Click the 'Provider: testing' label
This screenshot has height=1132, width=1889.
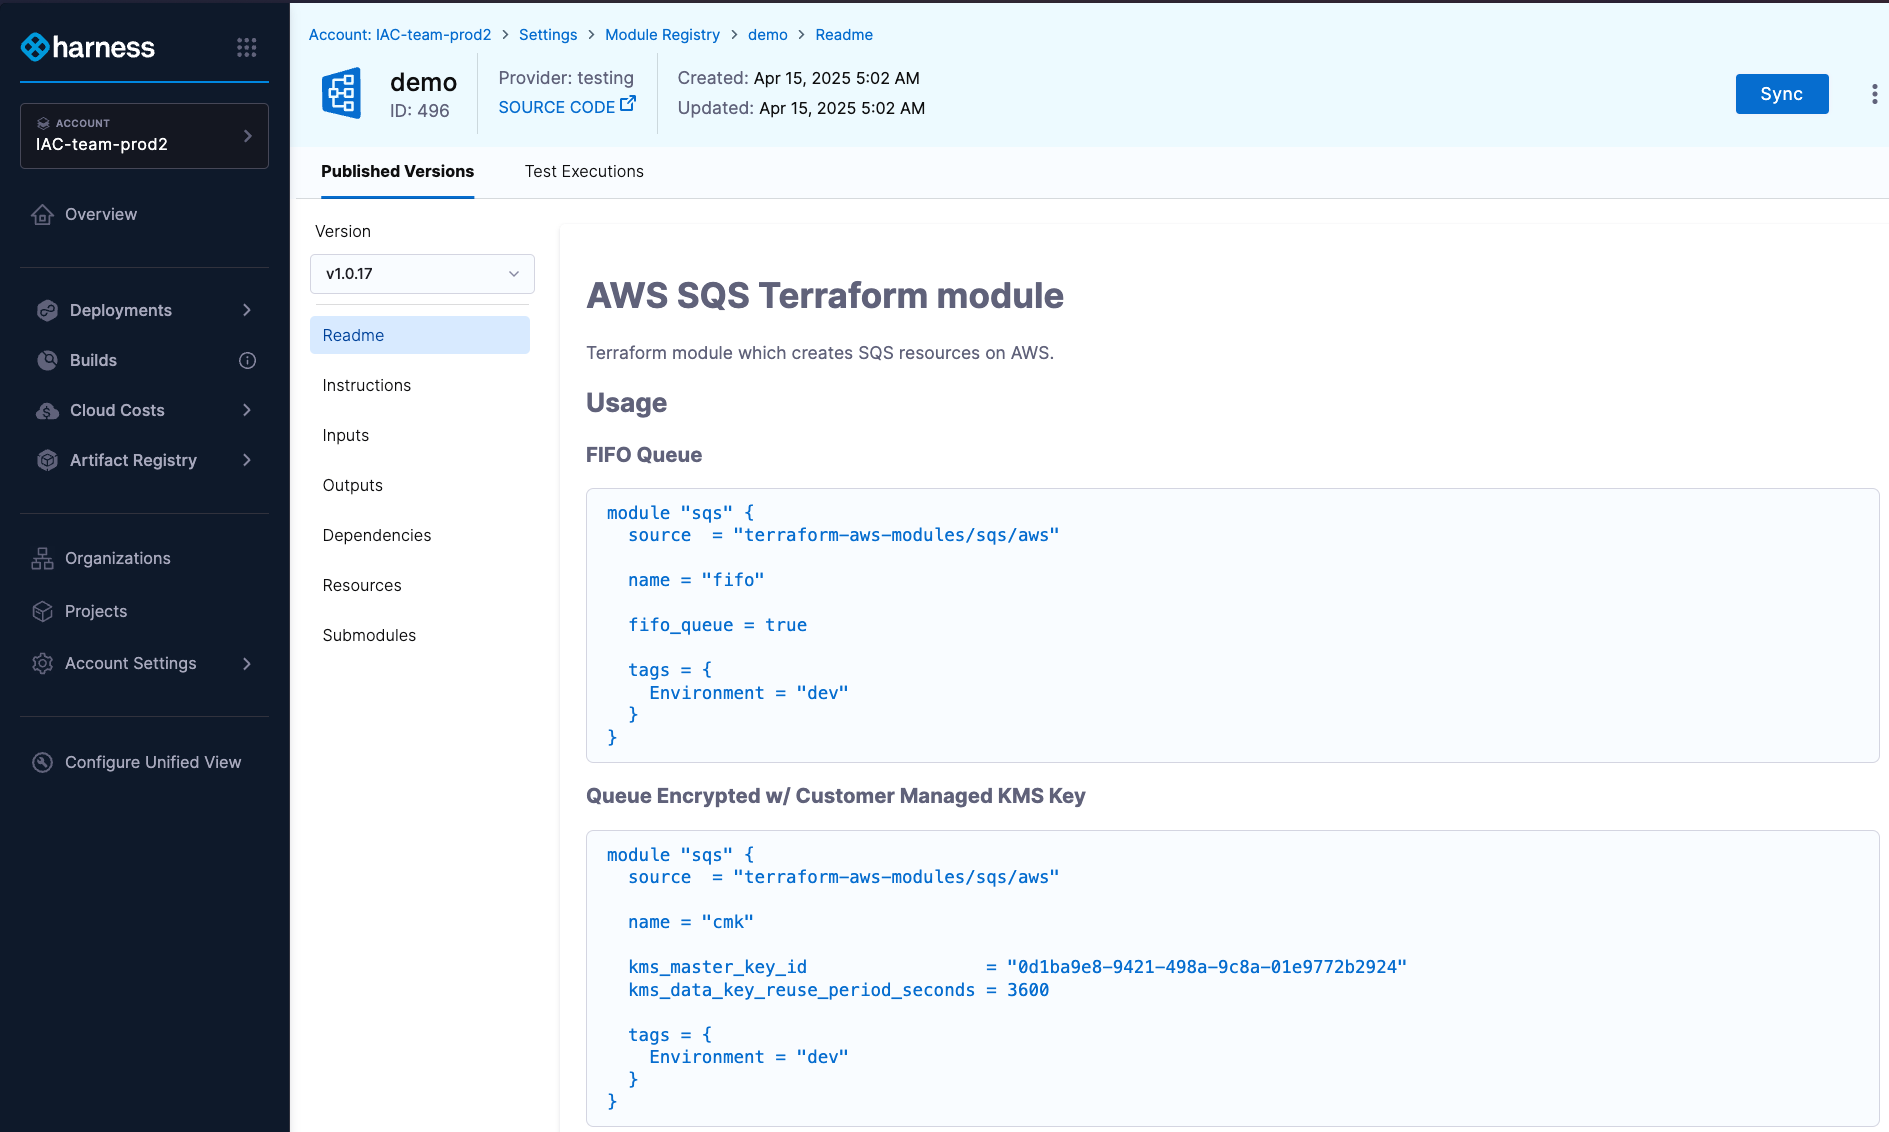coord(566,78)
